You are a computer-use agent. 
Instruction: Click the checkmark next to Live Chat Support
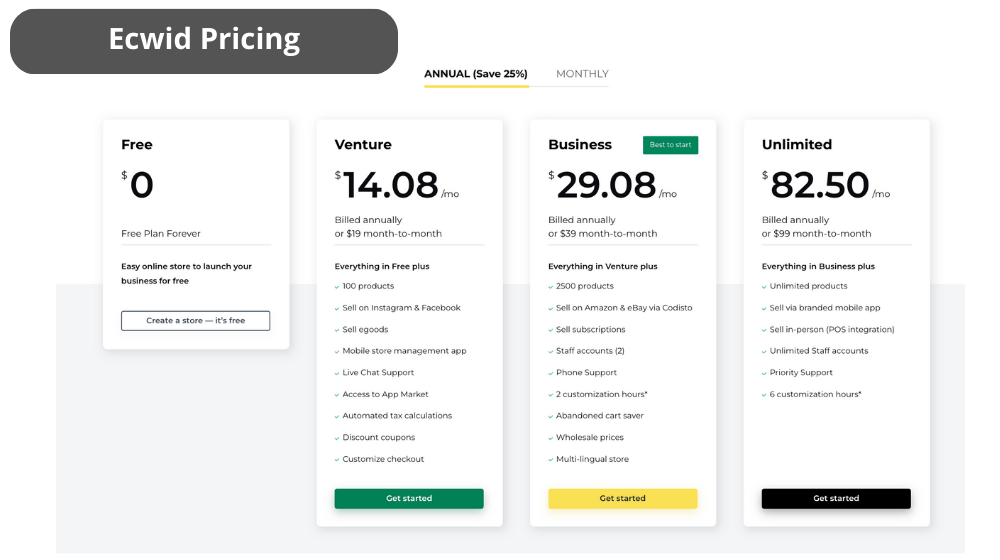[337, 373]
